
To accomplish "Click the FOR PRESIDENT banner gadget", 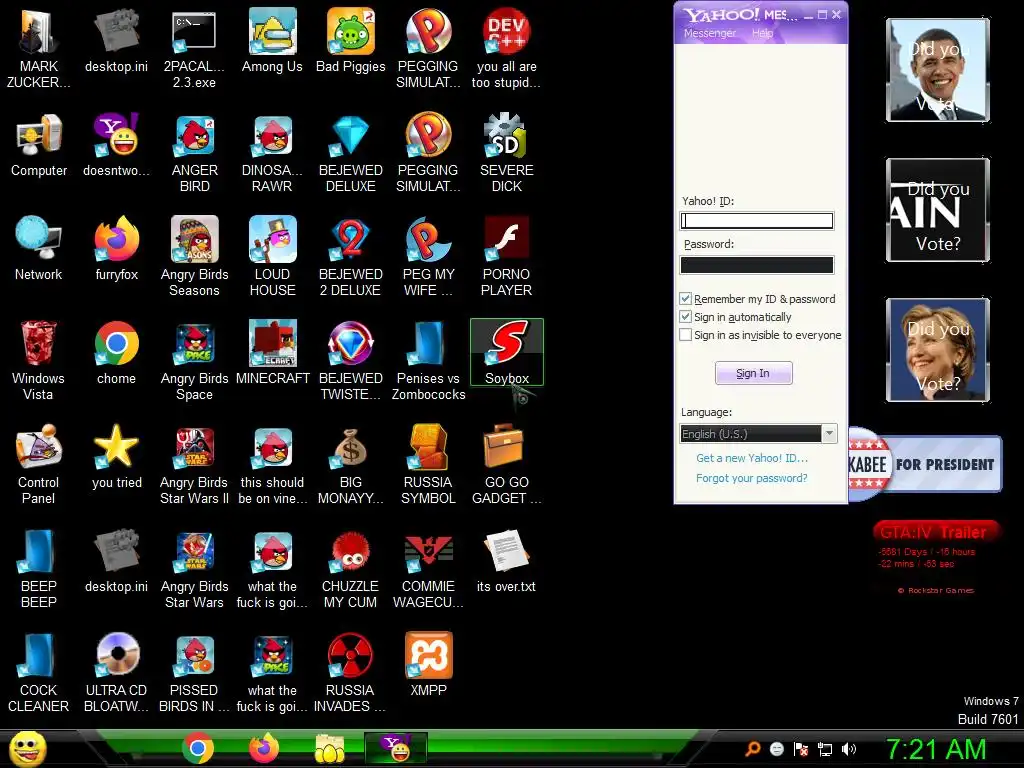I will pyautogui.click(x=925, y=464).
